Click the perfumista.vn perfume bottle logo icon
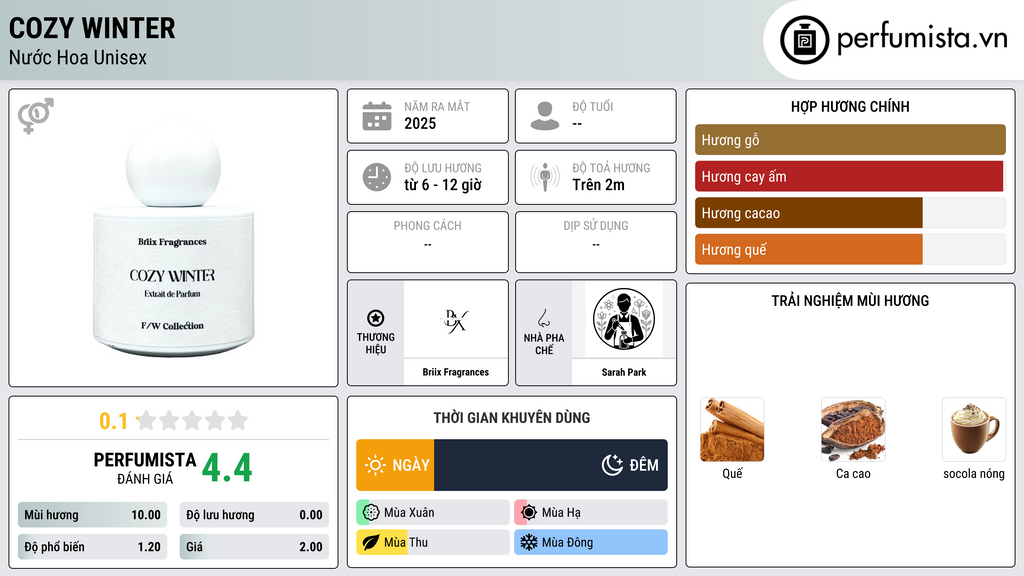1024x576 pixels. (804, 40)
